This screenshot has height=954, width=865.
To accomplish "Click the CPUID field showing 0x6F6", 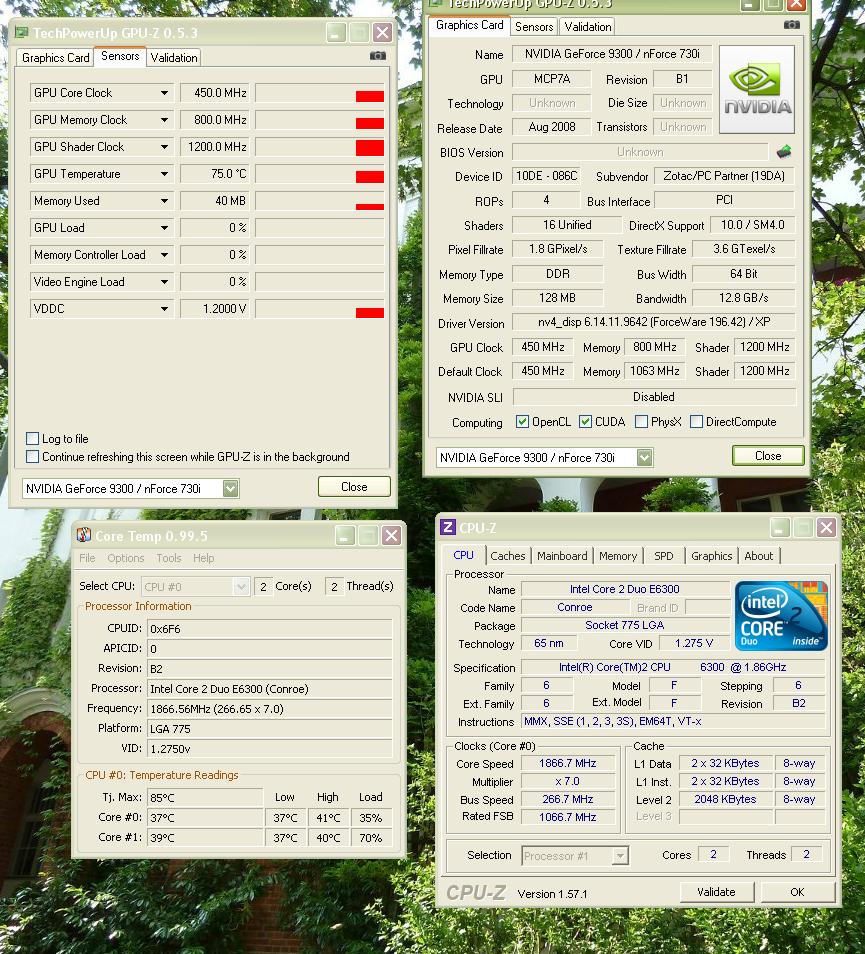I will coord(269,629).
